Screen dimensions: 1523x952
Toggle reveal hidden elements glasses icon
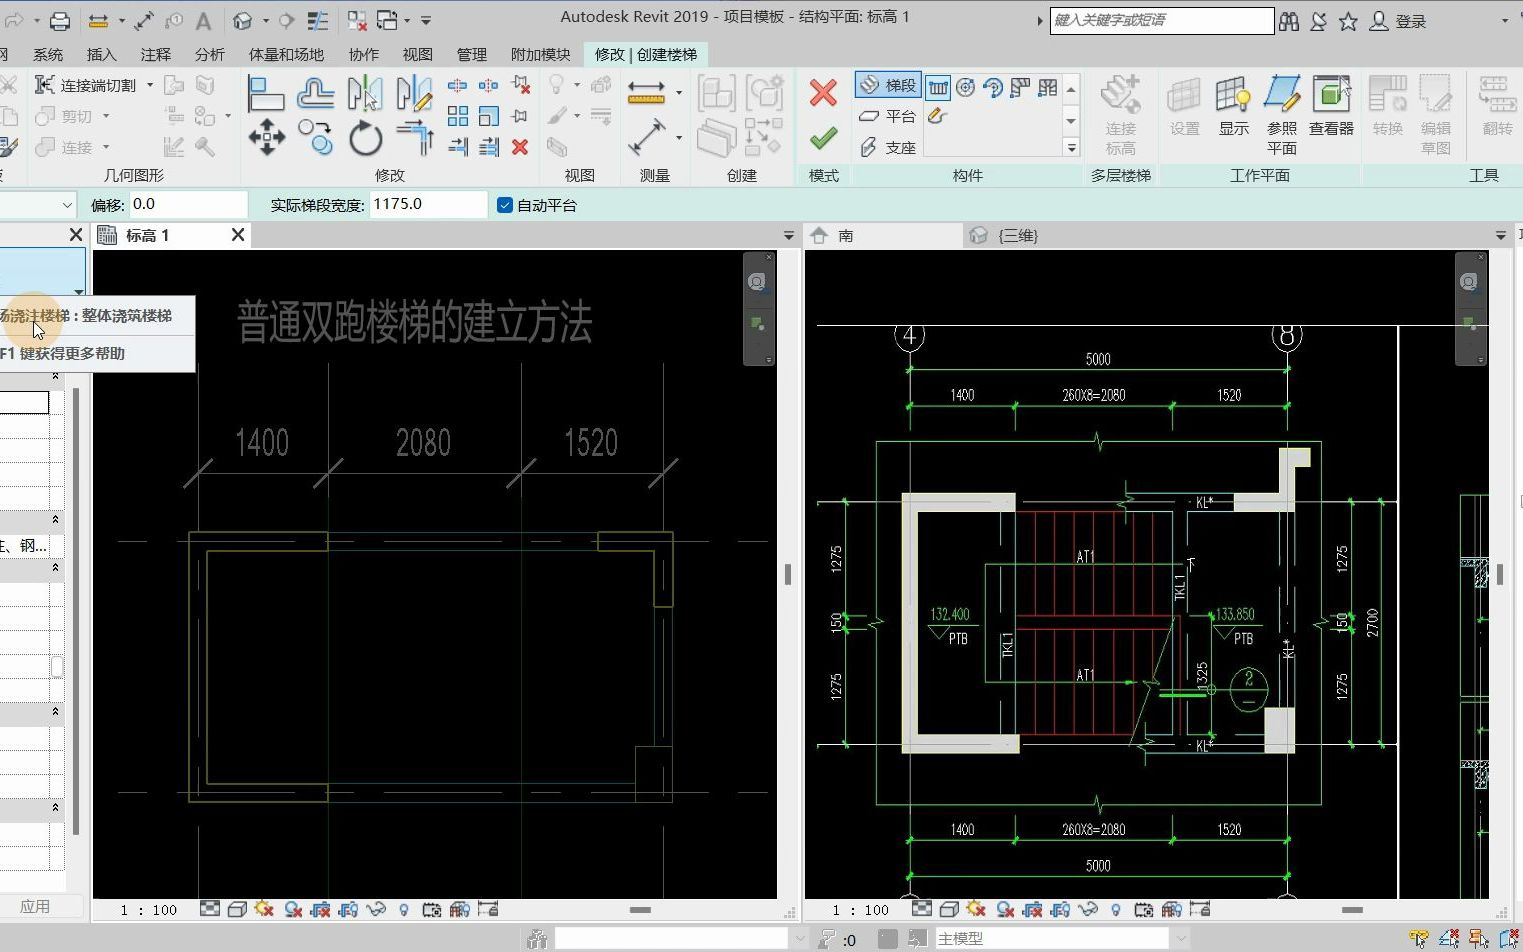tap(378, 909)
